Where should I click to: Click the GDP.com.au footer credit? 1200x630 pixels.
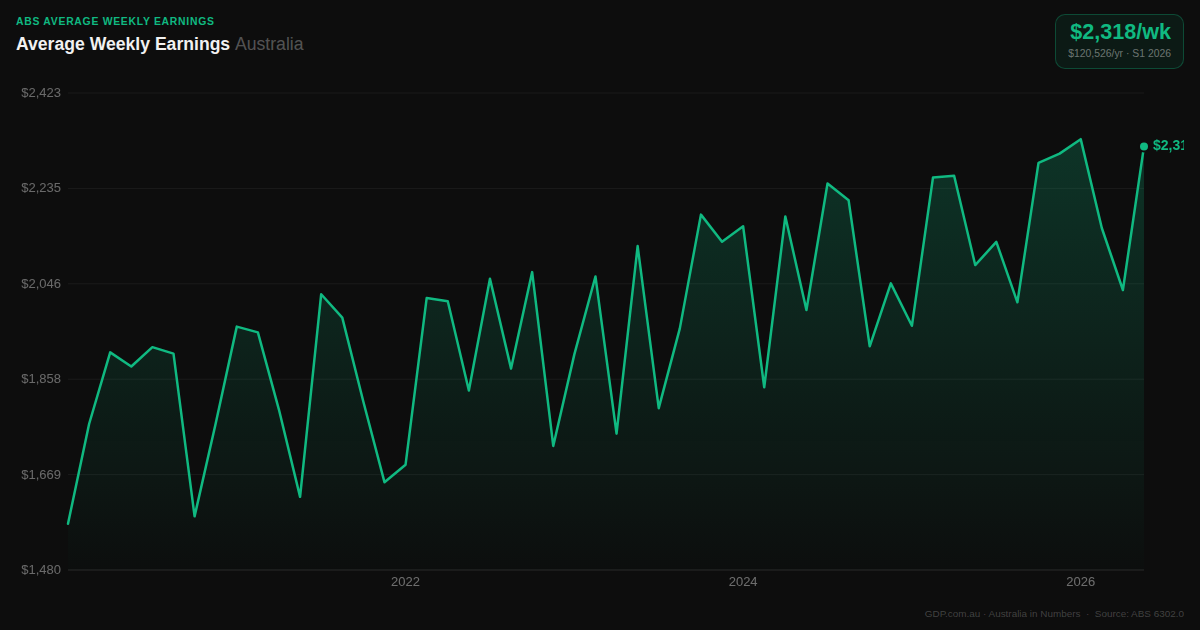pyautogui.click(x=952, y=614)
